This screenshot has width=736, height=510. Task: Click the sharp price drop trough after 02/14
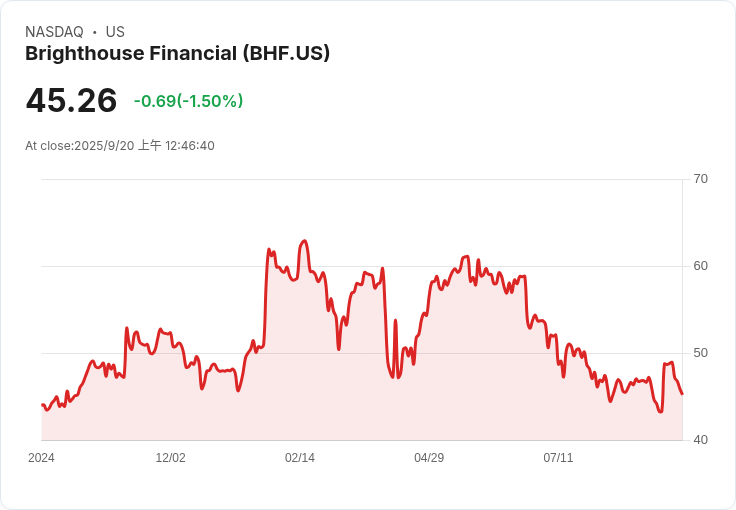(x=392, y=377)
